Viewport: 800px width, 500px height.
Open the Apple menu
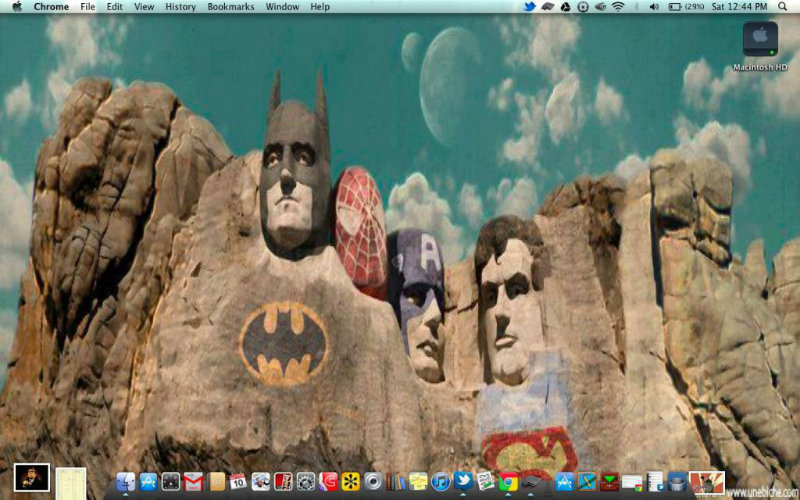coord(17,7)
